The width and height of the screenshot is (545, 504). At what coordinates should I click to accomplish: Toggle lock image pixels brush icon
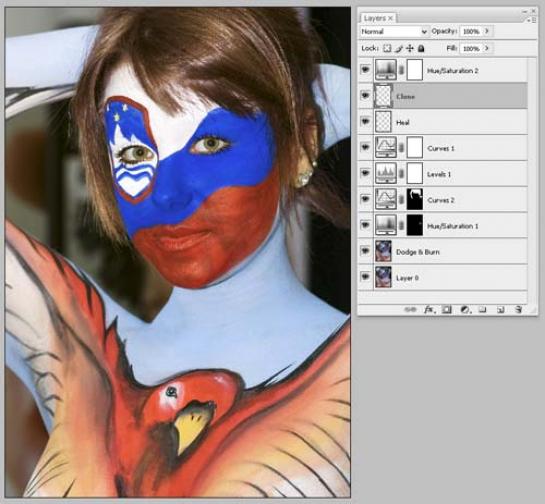coord(399,48)
